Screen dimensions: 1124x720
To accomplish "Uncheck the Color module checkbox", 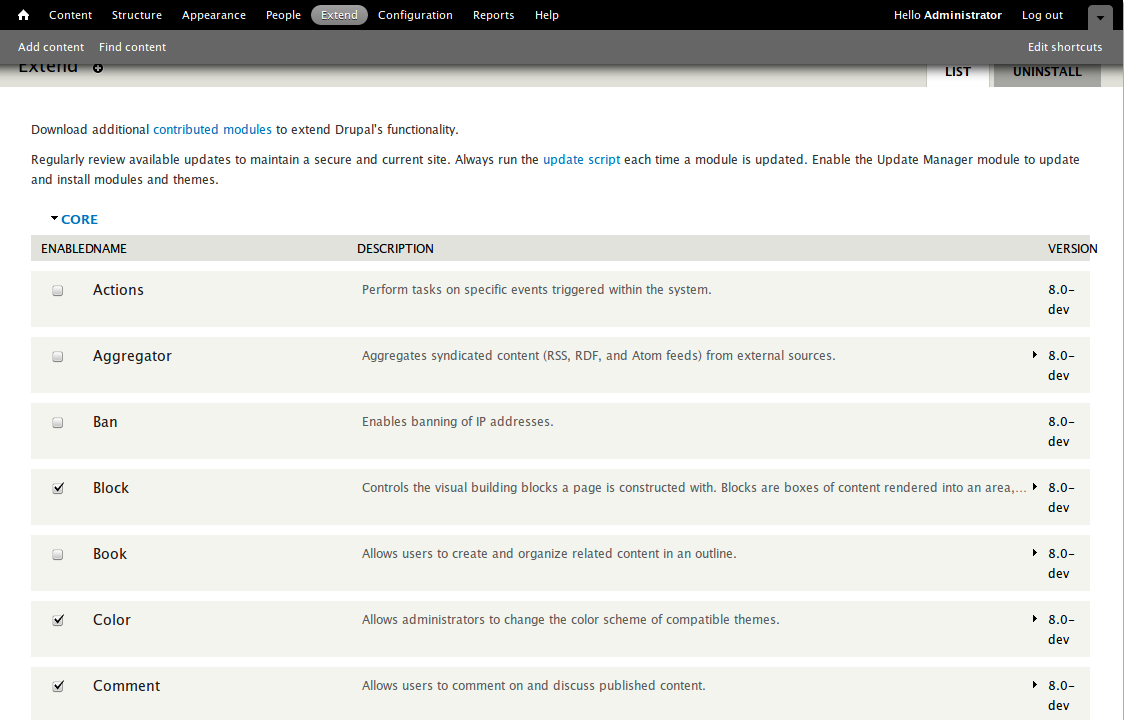I will coord(58,620).
